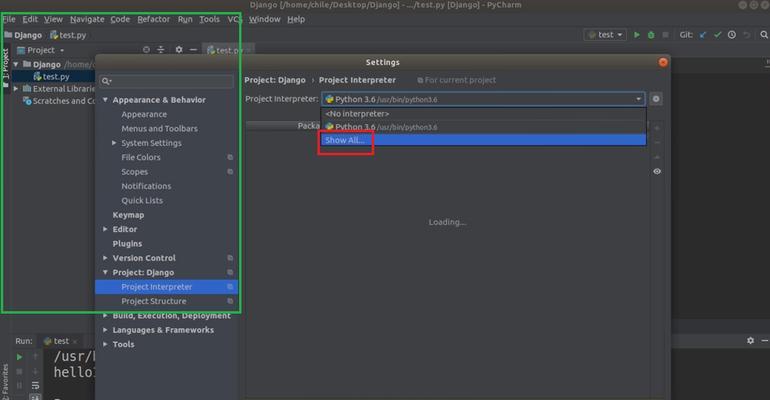Select Appearance settings item
The image size is (770, 400).
pos(144,114)
